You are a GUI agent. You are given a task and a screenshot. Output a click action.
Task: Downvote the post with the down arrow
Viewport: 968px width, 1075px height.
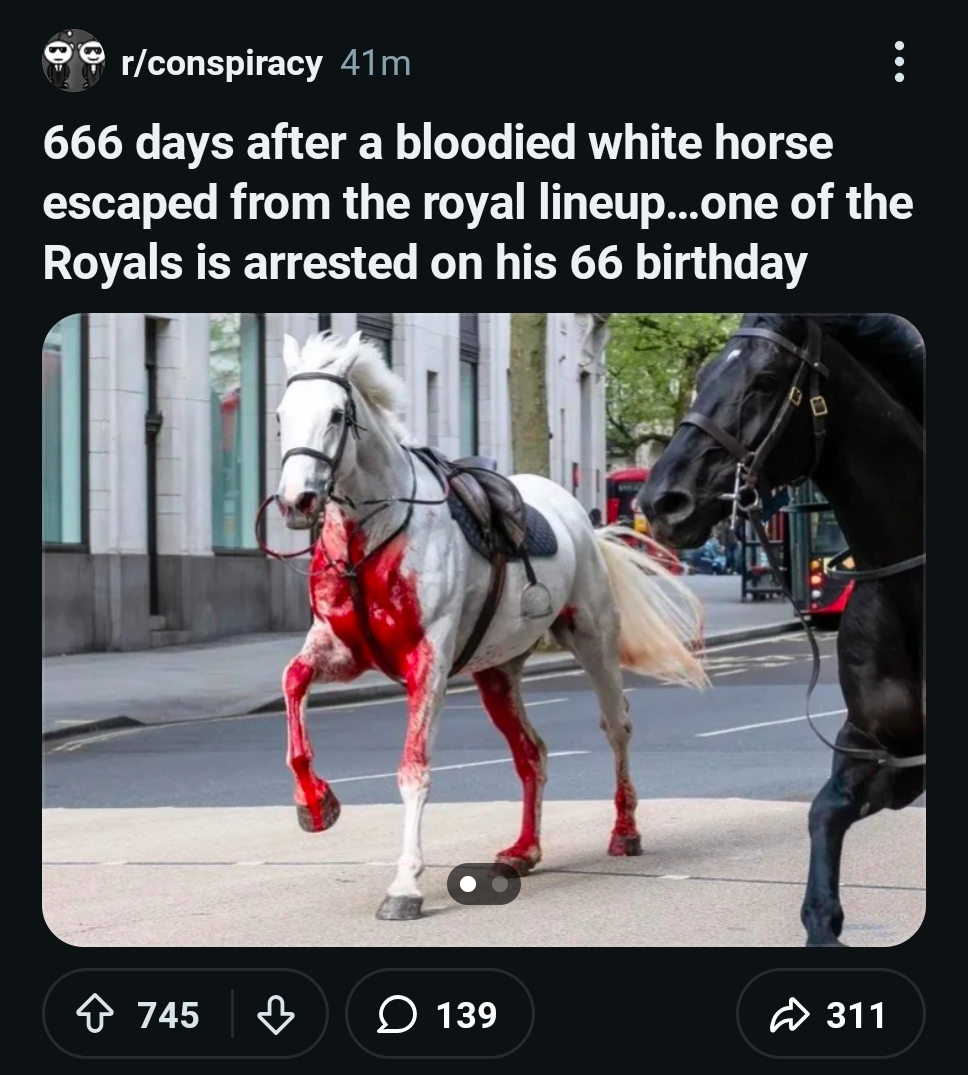274,1015
